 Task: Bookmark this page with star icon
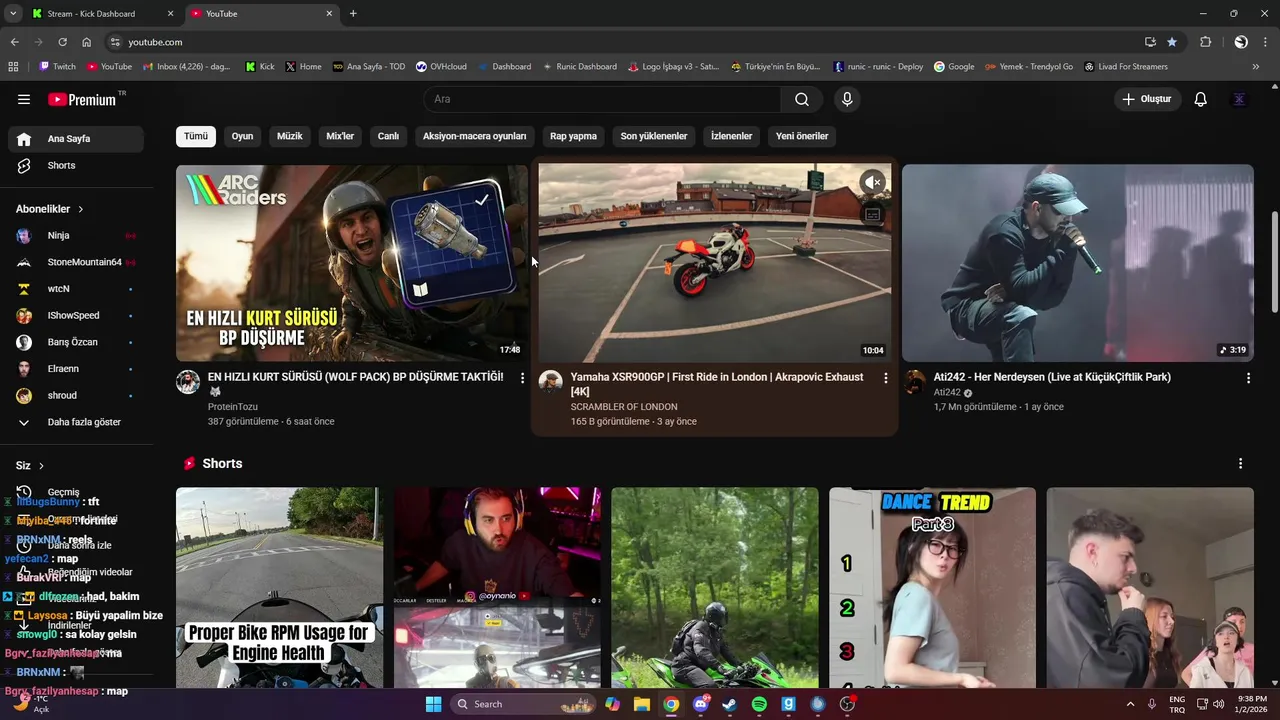pyautogui.click(x=1172, y=42)
